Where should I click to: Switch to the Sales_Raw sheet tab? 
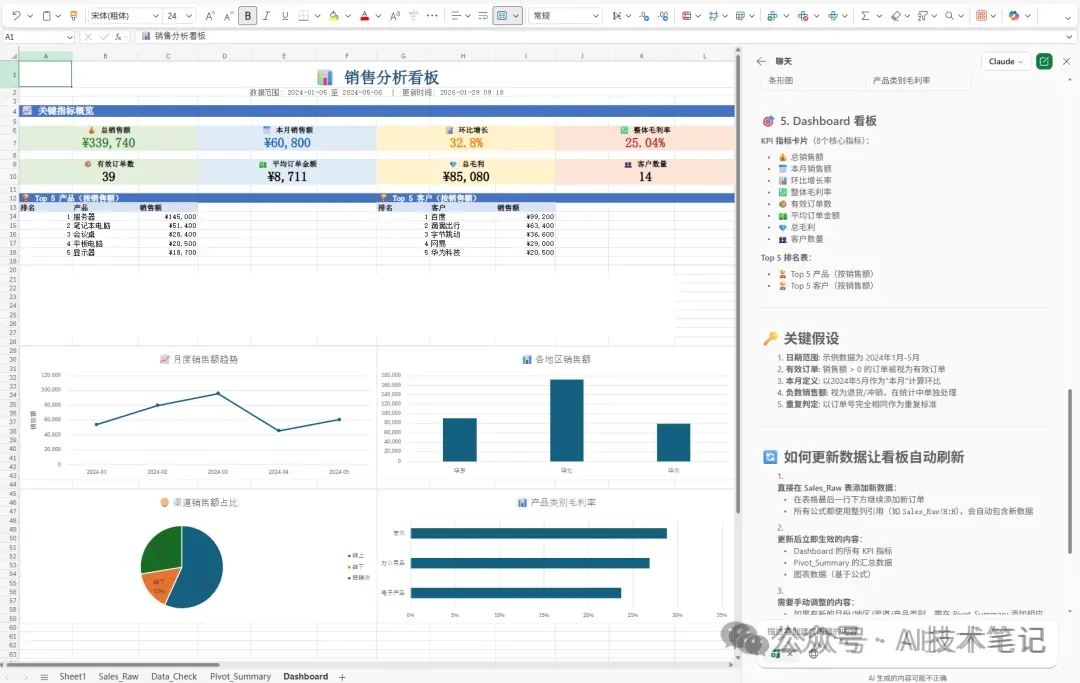118,677
